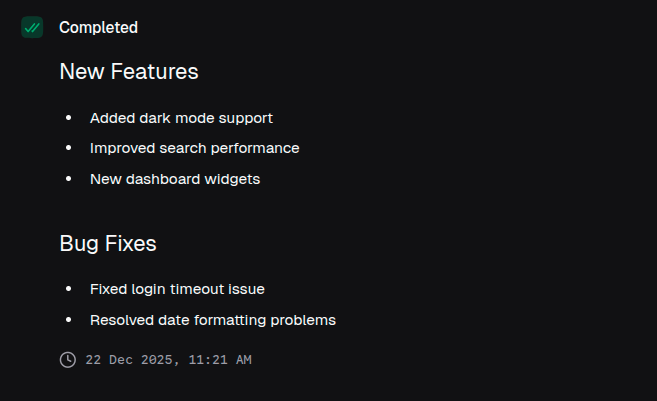Select "Improved search performance" list item
Viewport: 657px width, 401px height.
(194, 148)
